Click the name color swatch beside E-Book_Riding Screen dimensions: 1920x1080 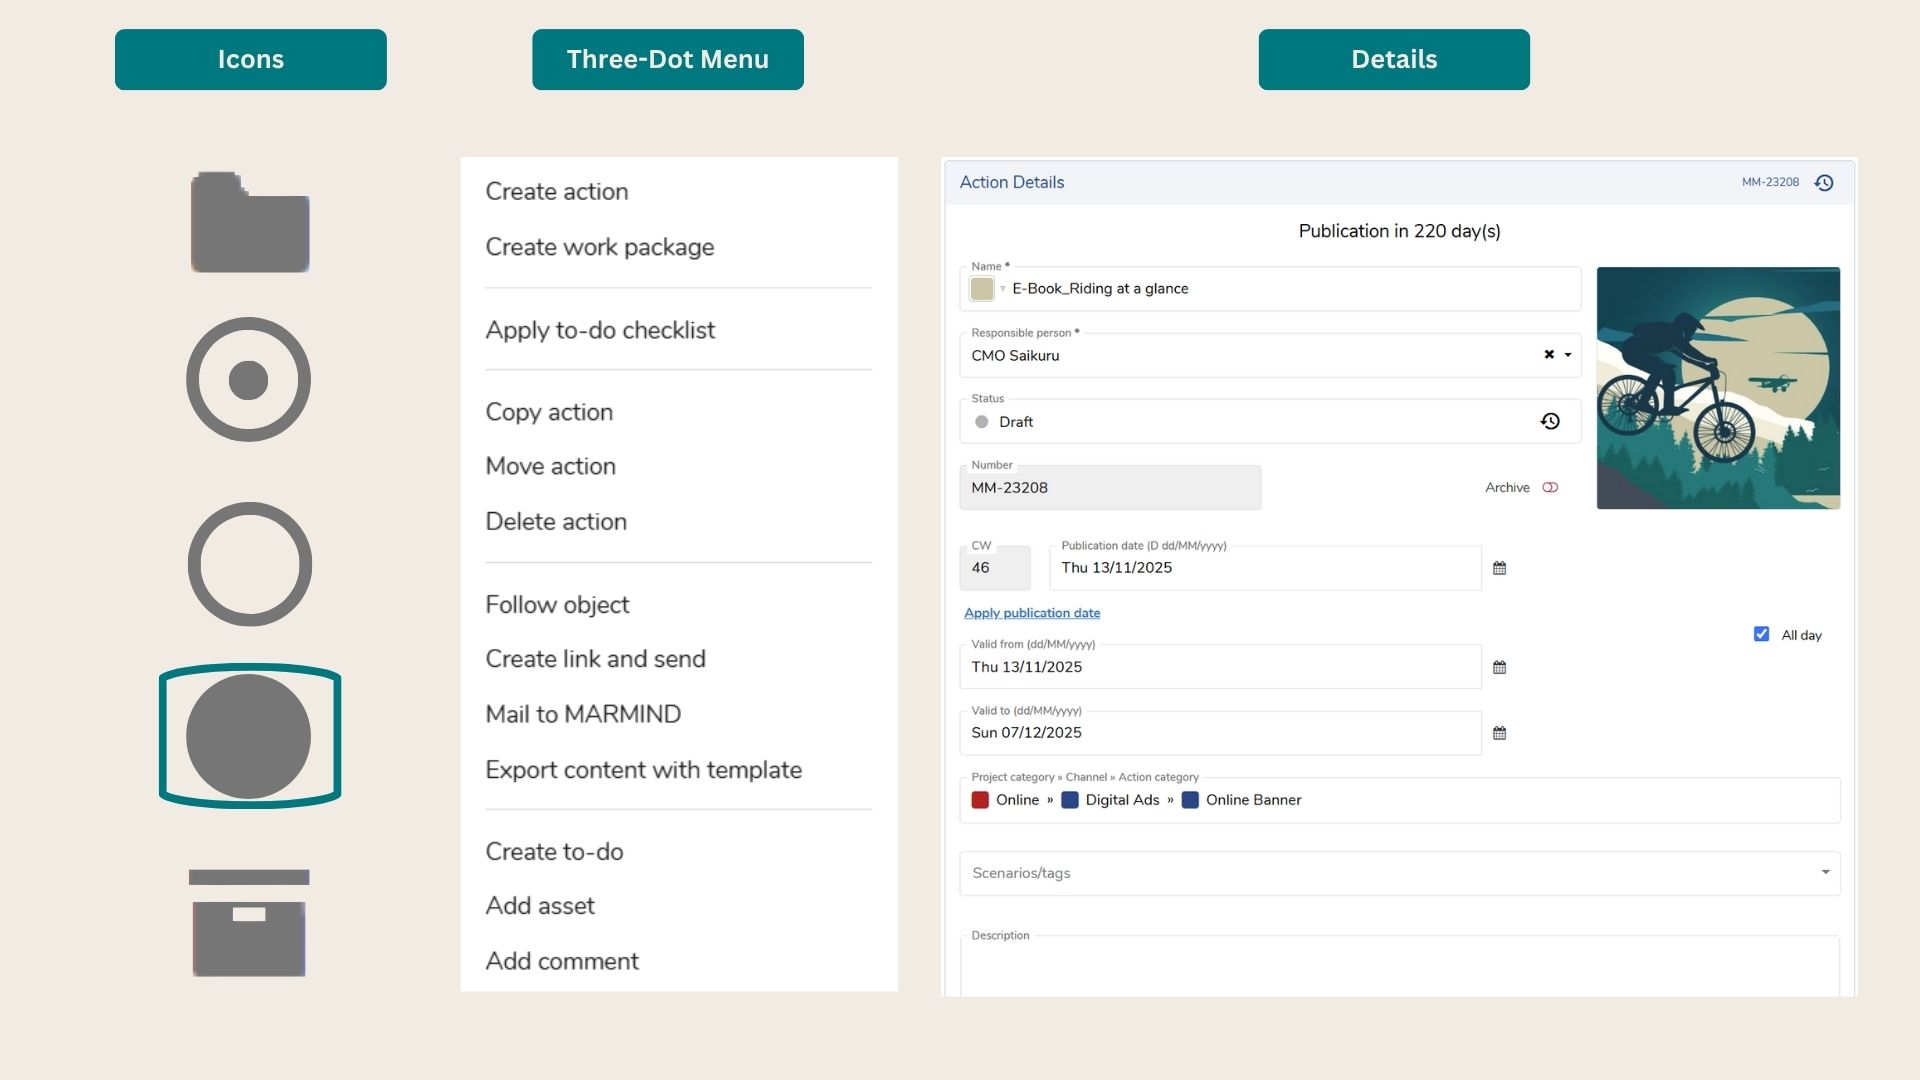pos(982,289)
